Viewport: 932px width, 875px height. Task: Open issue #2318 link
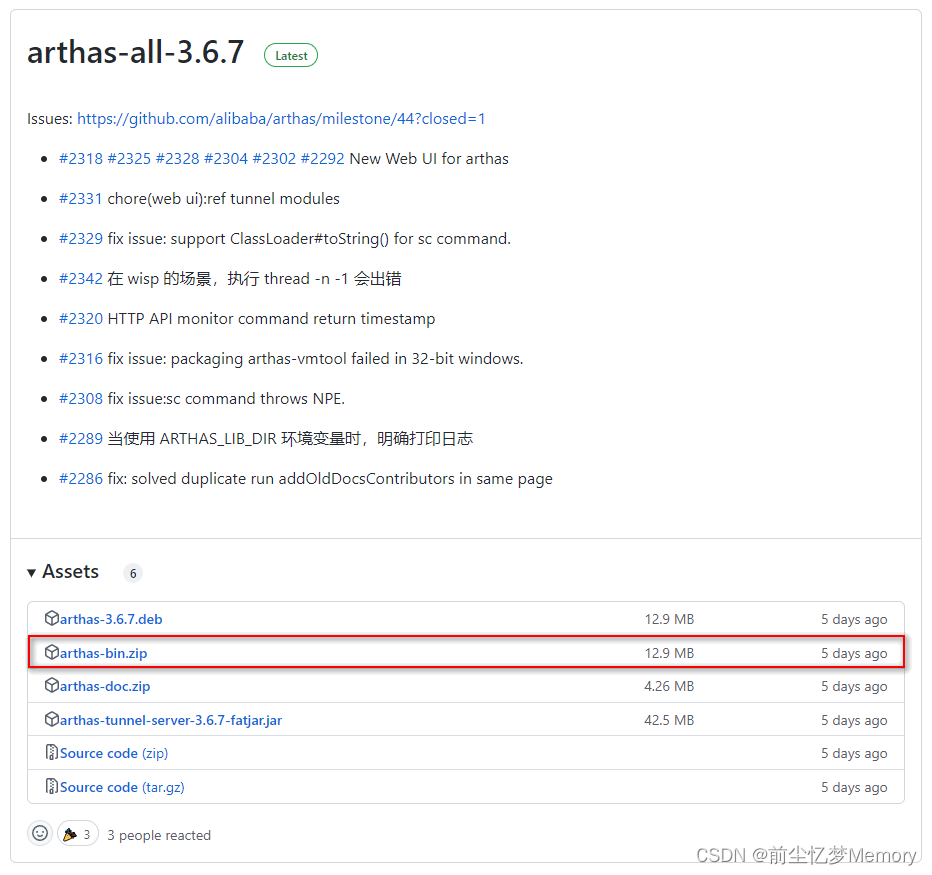(81, 159)
